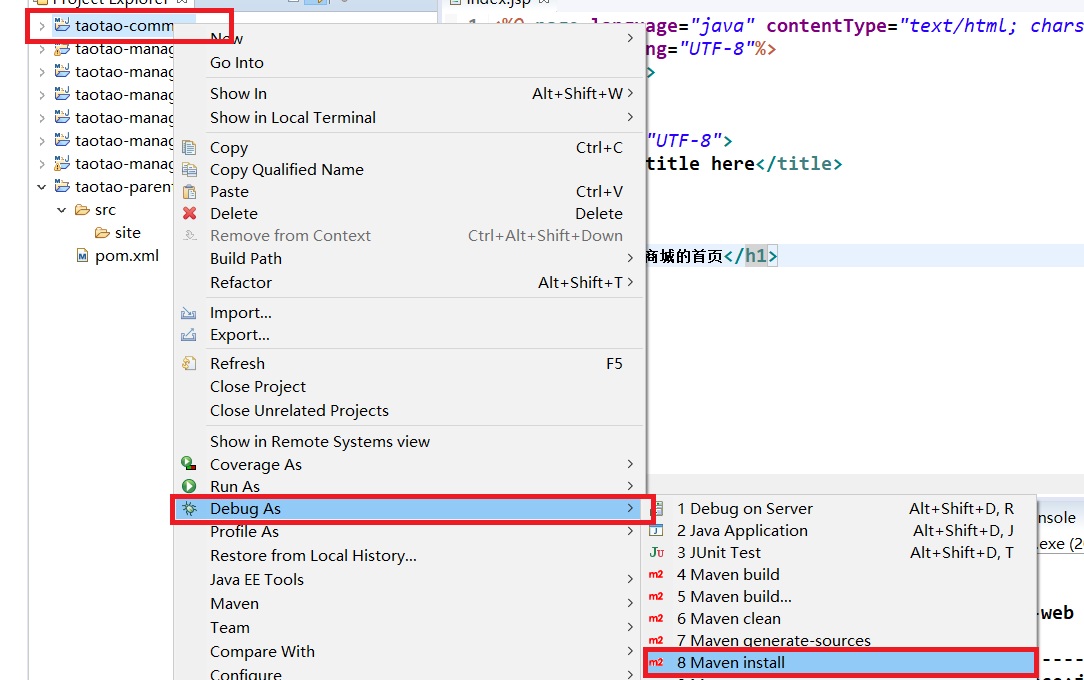Click the "UTF-8" charset value in editor
This screenshot has height=680, width=1084.
(x=684, y=141)
